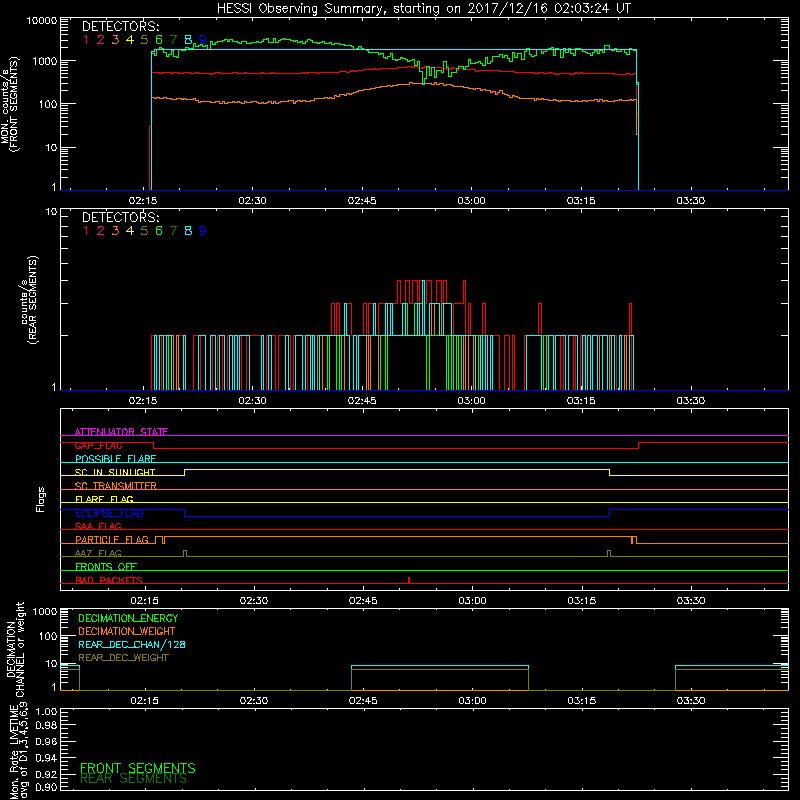Click cyan detector "8" in the front segments legend
Image resolution: width=800 pixels, height=800 pixels.
(188, 40)
